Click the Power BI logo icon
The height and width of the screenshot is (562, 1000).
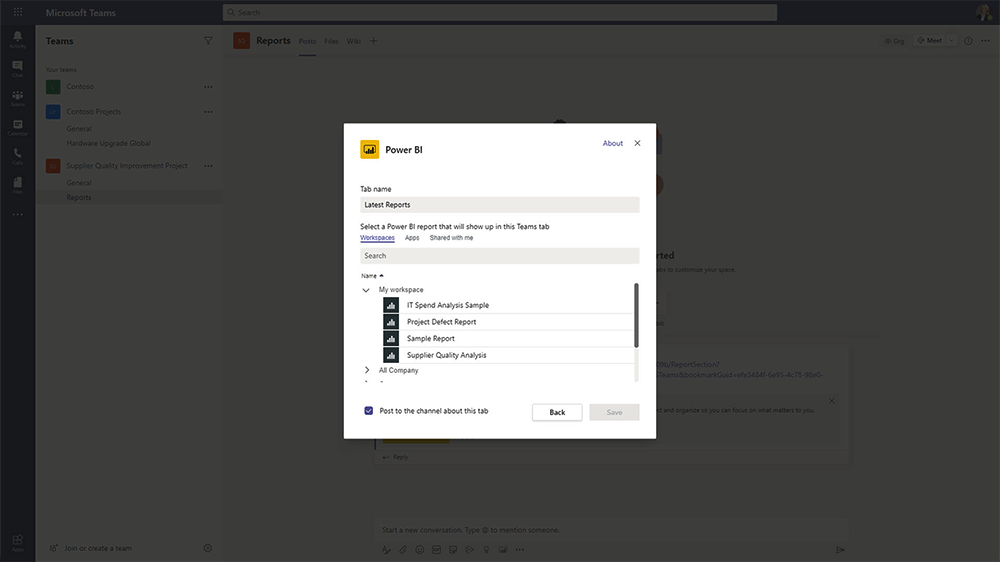pyautogui.click(x=370, y=149)
